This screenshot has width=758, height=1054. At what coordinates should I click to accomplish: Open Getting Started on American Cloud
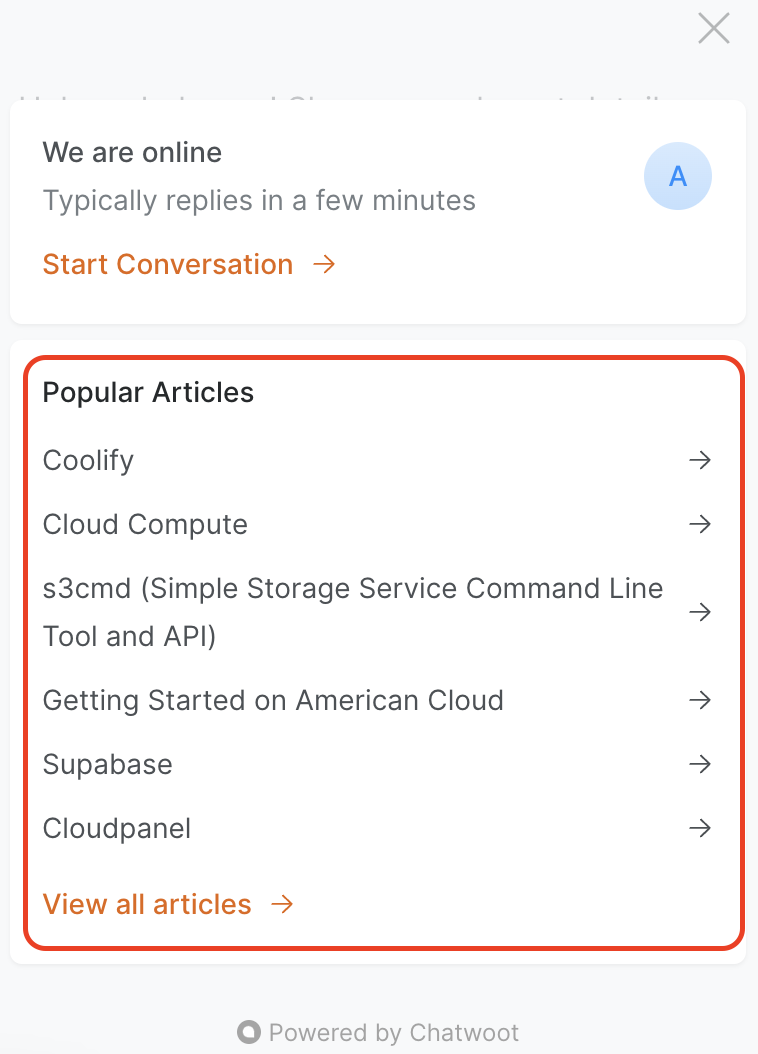tap(273, 700)
